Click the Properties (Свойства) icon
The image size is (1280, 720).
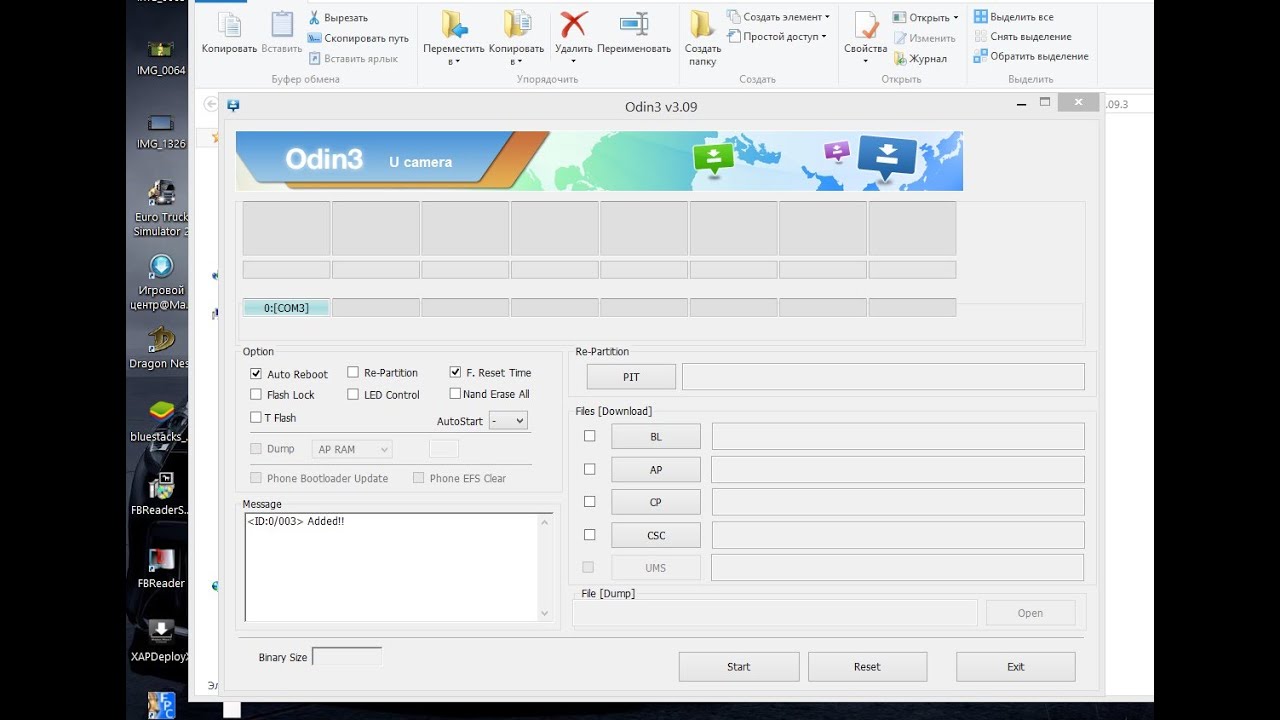[865, 26]
